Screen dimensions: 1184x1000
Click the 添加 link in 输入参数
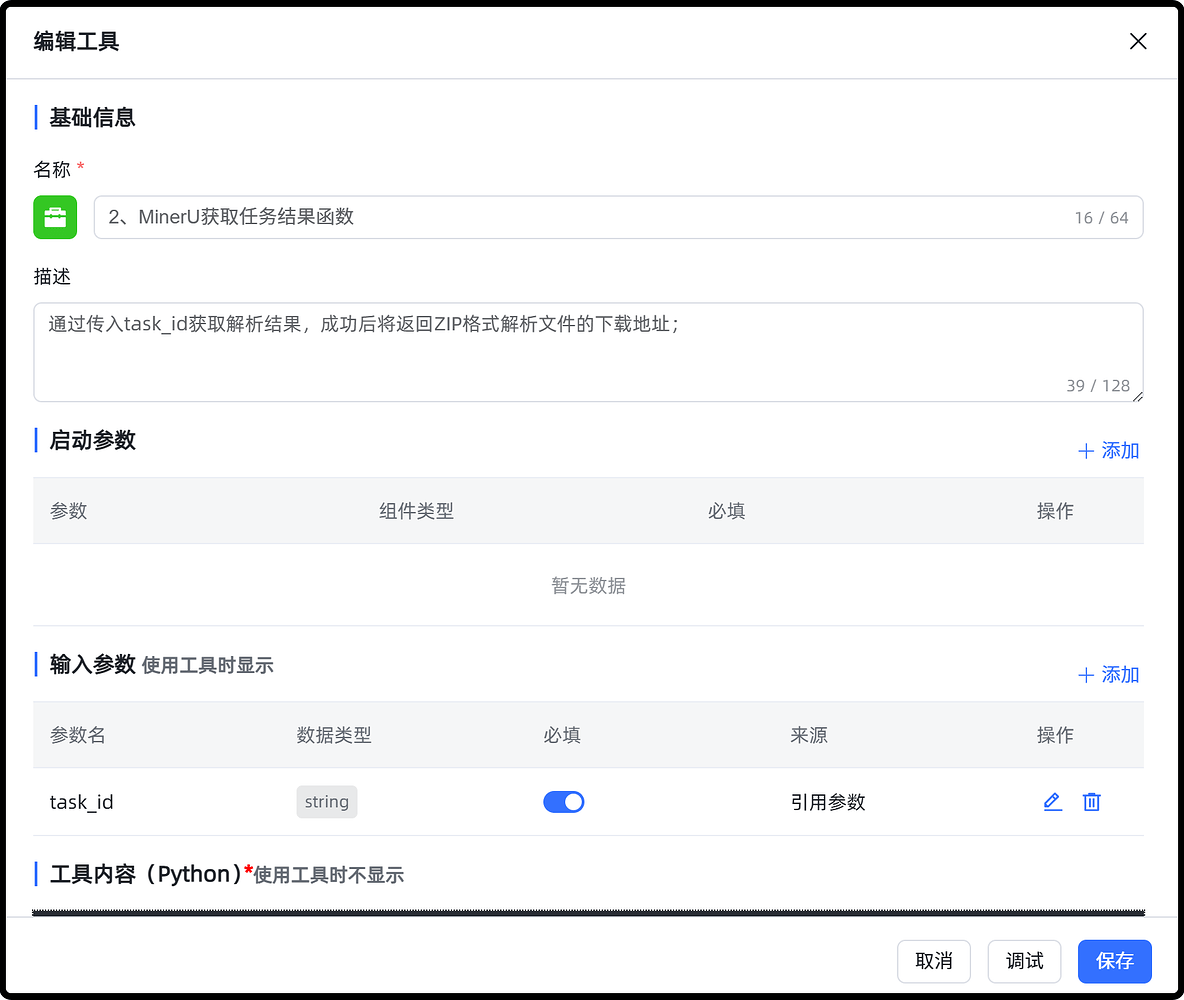(1118, 675)
